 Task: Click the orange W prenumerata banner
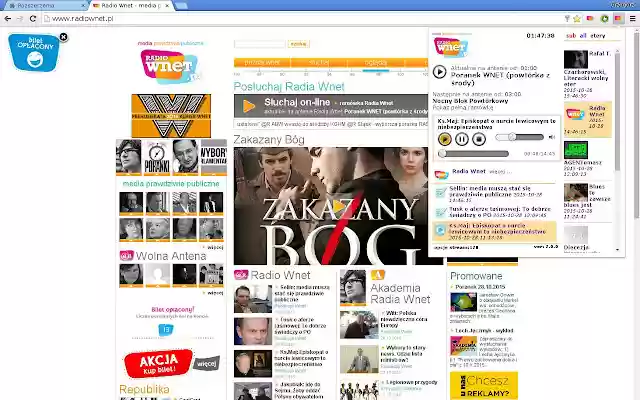[171, 116]
